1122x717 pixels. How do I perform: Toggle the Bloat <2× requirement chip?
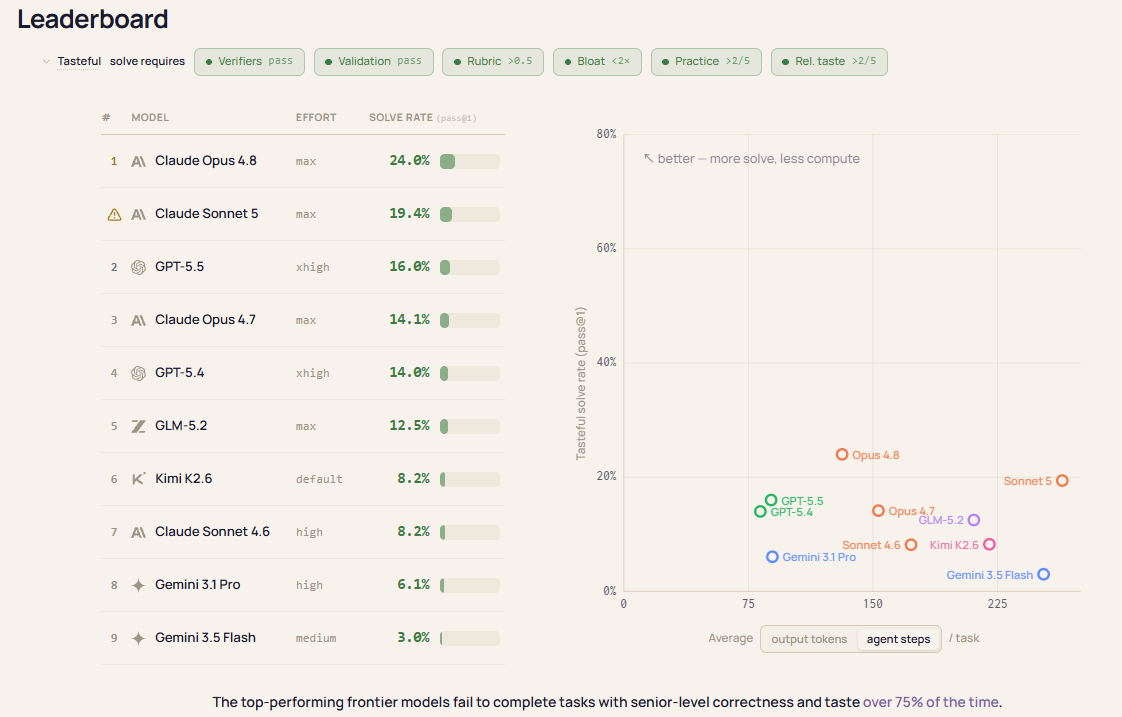point(597,62)
